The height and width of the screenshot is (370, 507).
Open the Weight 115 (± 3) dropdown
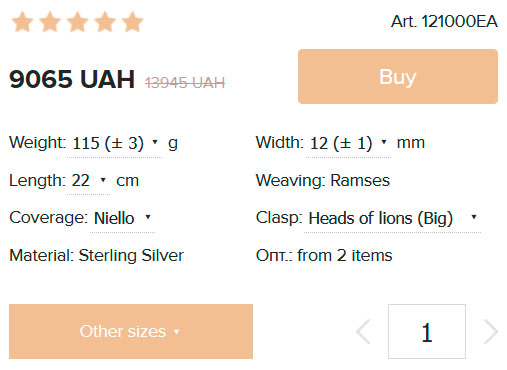114,144
